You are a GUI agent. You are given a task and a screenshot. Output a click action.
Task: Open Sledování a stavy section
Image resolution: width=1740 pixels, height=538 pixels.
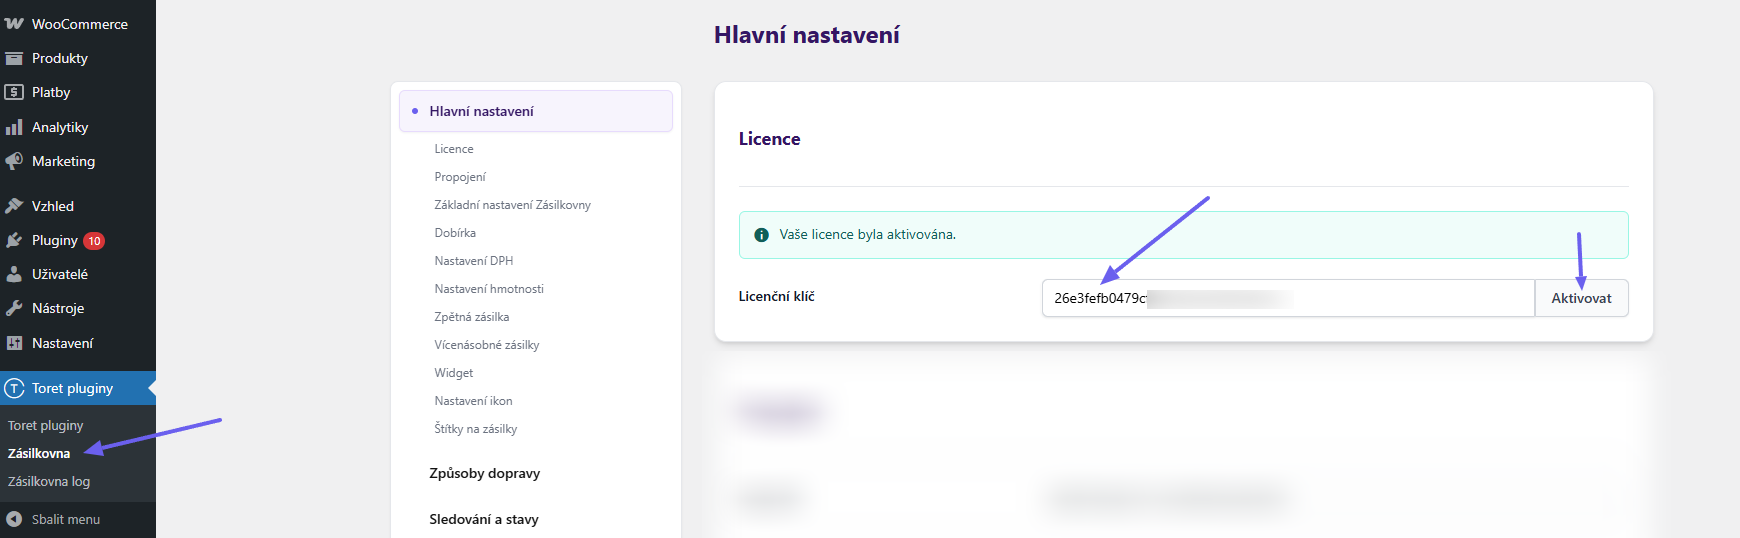484,519
